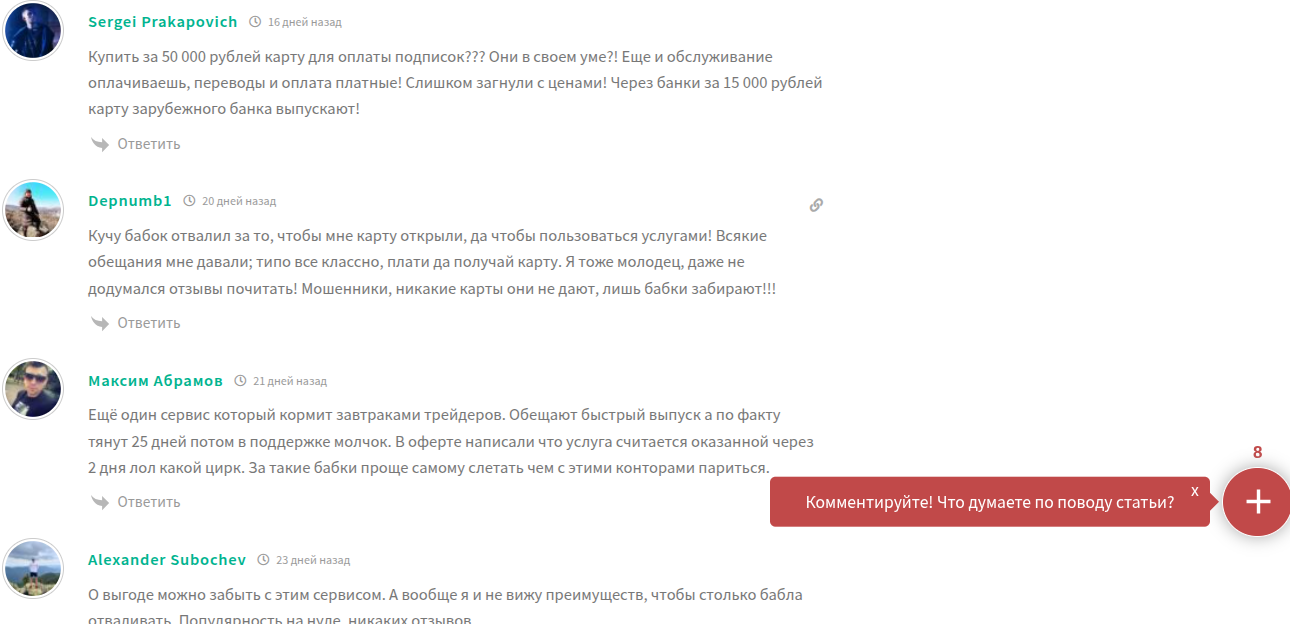Screen dimensions: 1290x624
Task: Open Depnumb1's avatar image
Action: click(34, 210)
